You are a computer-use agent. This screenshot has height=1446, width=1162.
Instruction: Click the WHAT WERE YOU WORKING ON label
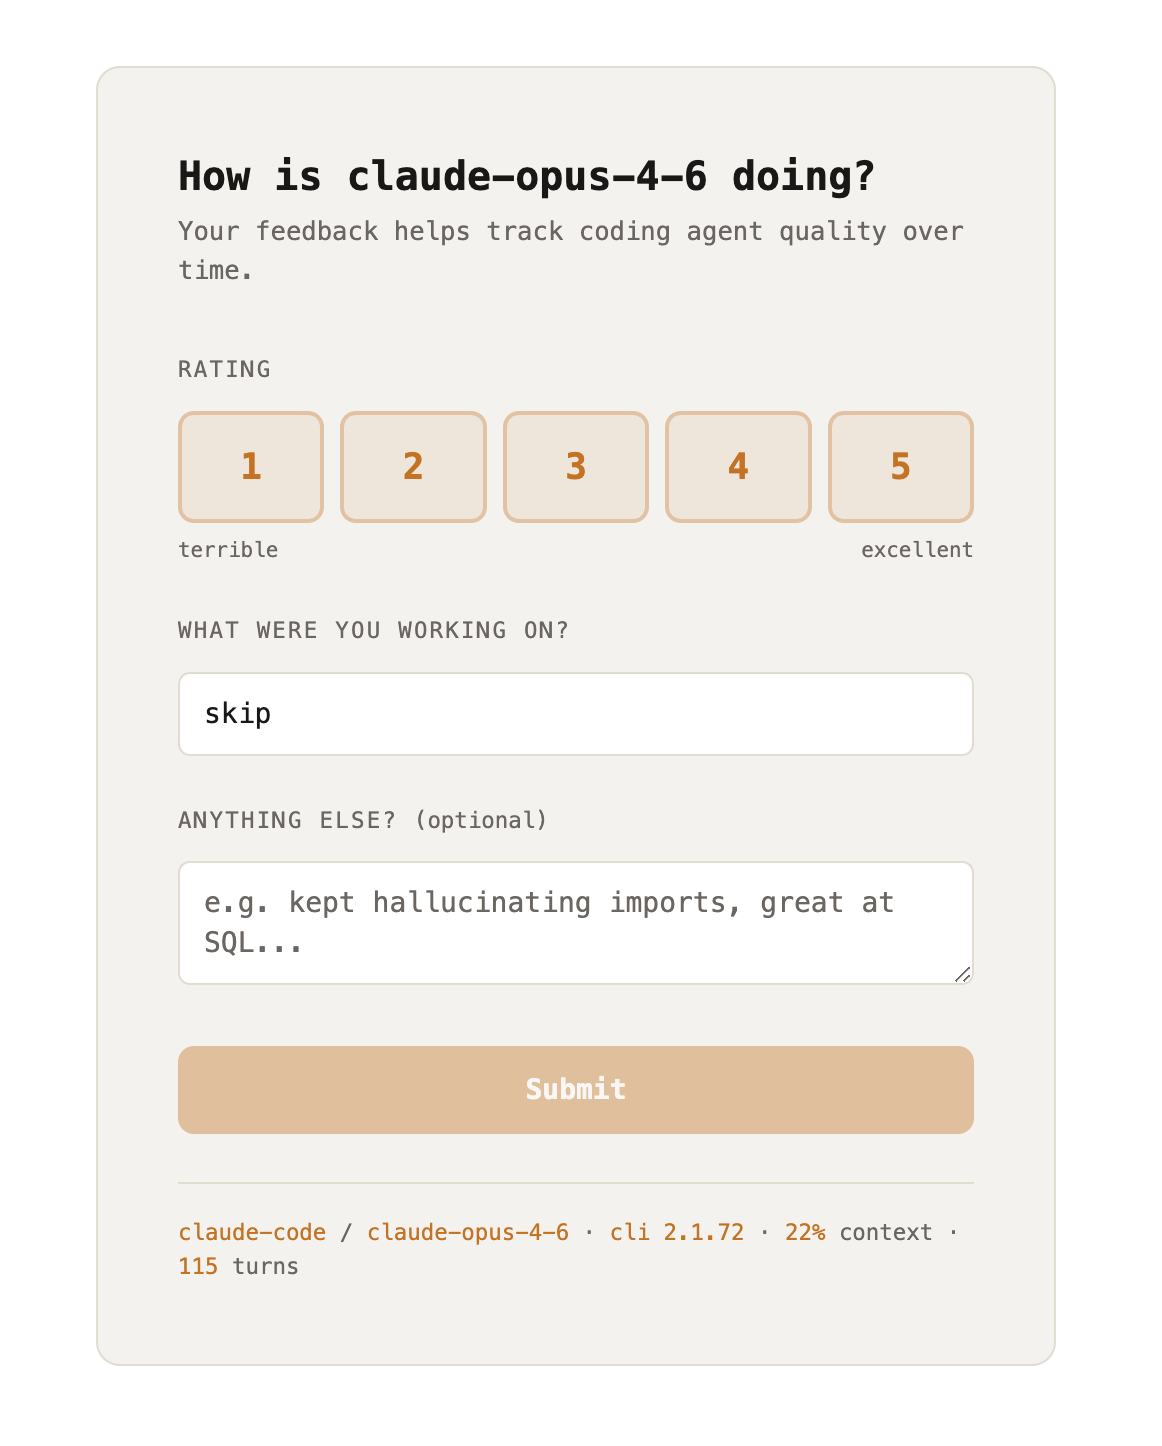[373, 630]
